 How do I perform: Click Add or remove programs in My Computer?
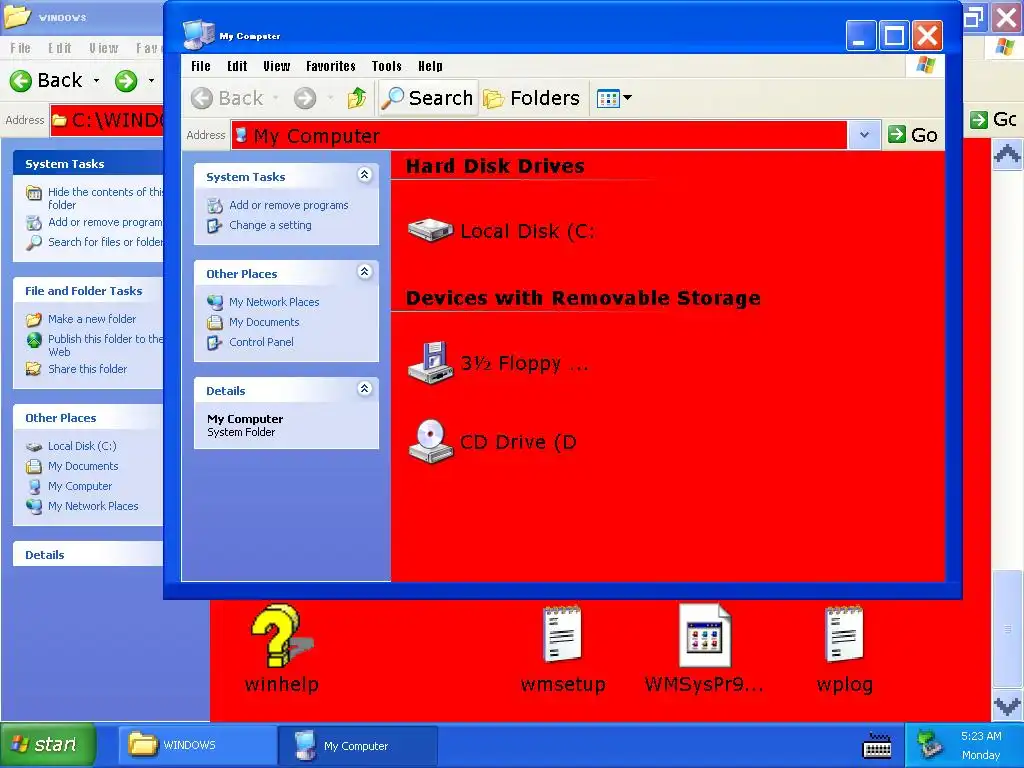pyautogui.click(x=289, y=205)
